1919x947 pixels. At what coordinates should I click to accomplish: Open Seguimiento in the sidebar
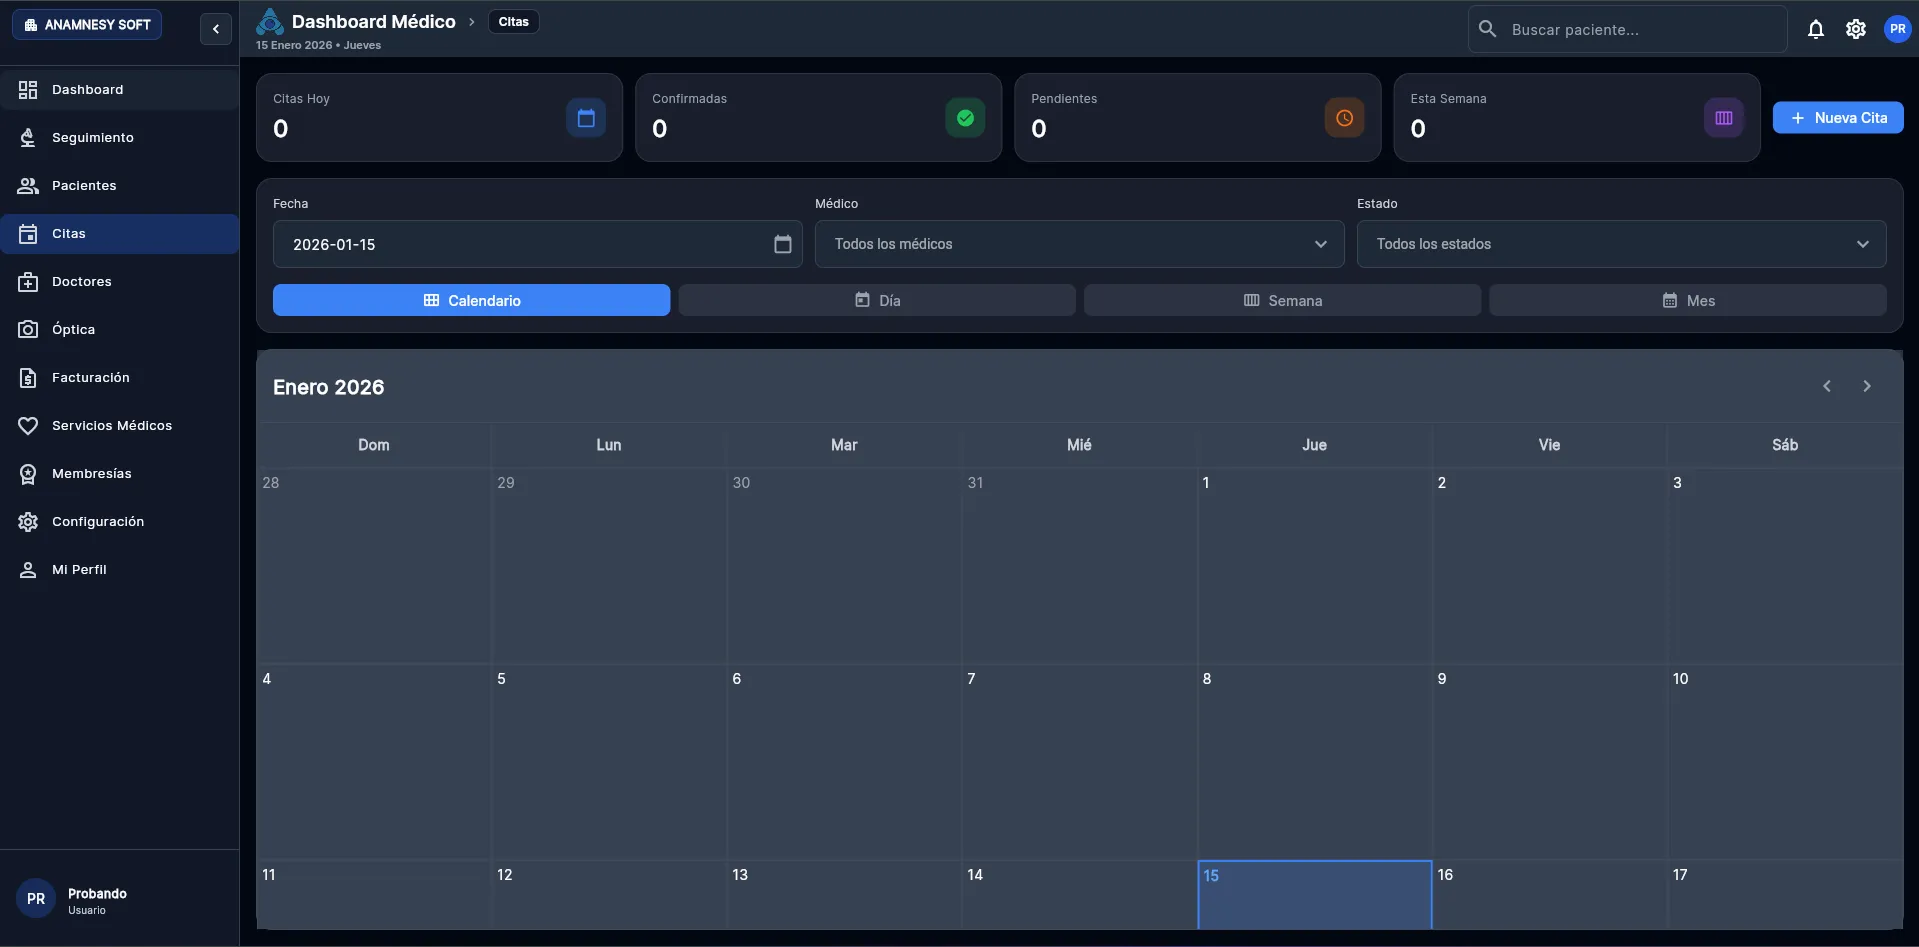pyautogui.click(x=120, y=138)
